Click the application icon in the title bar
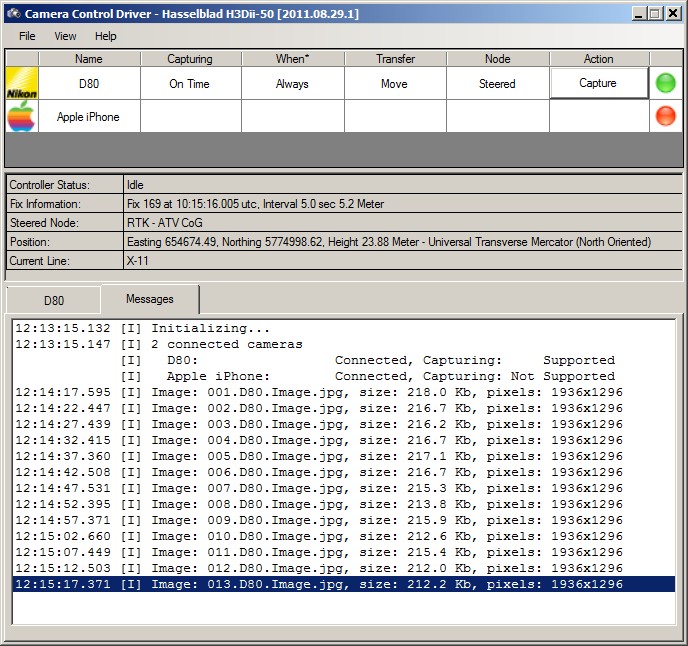This screenshot has width=688, height=646. point(12,13)
